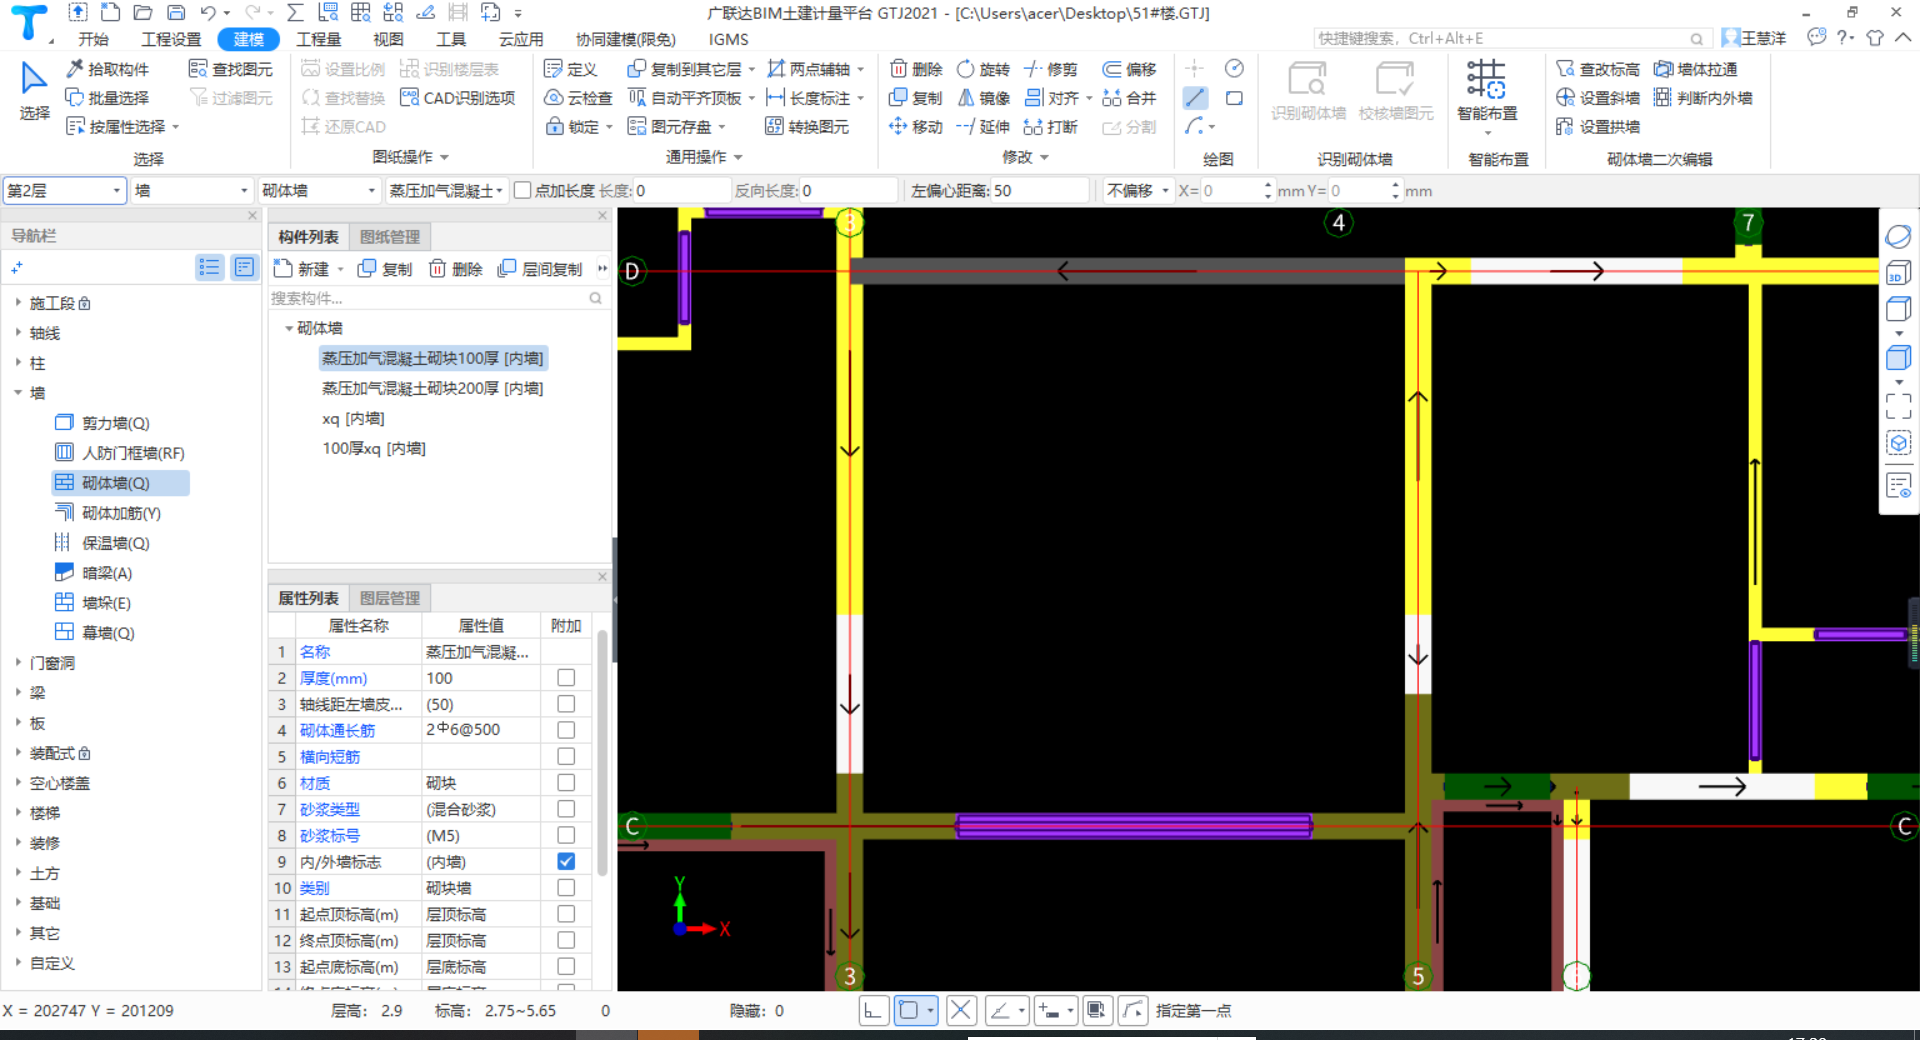Click the 搜索构件 search field

tap(437, 298)
